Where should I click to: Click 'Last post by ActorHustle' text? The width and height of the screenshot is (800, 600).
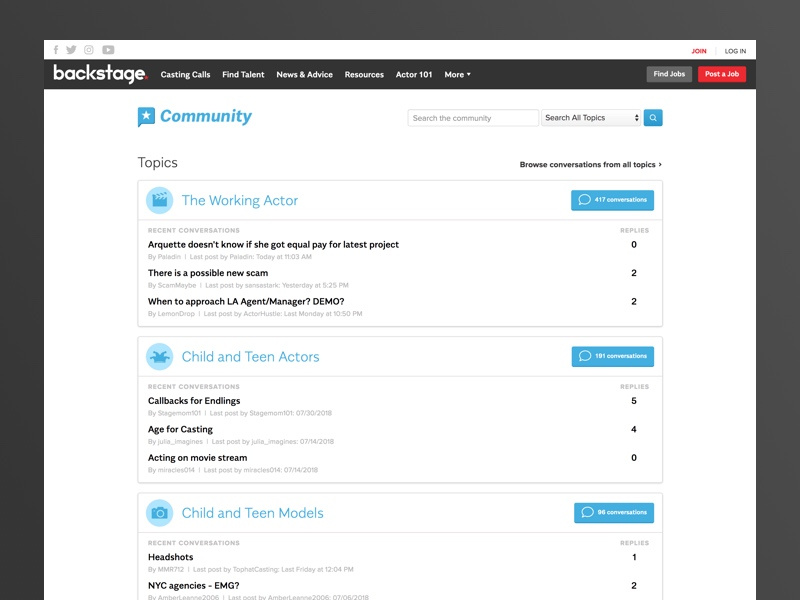click(283, 314)
